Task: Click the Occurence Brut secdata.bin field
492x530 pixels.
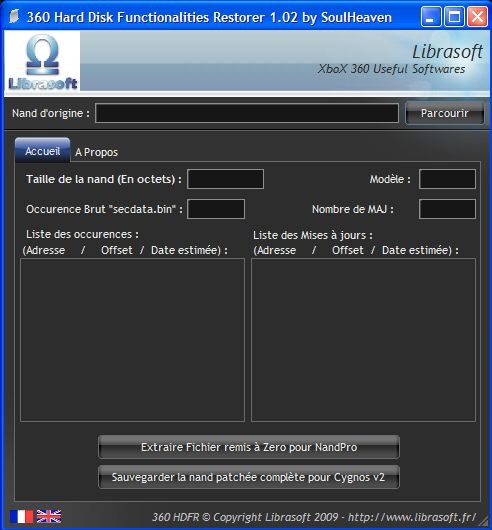Action: 216,209
